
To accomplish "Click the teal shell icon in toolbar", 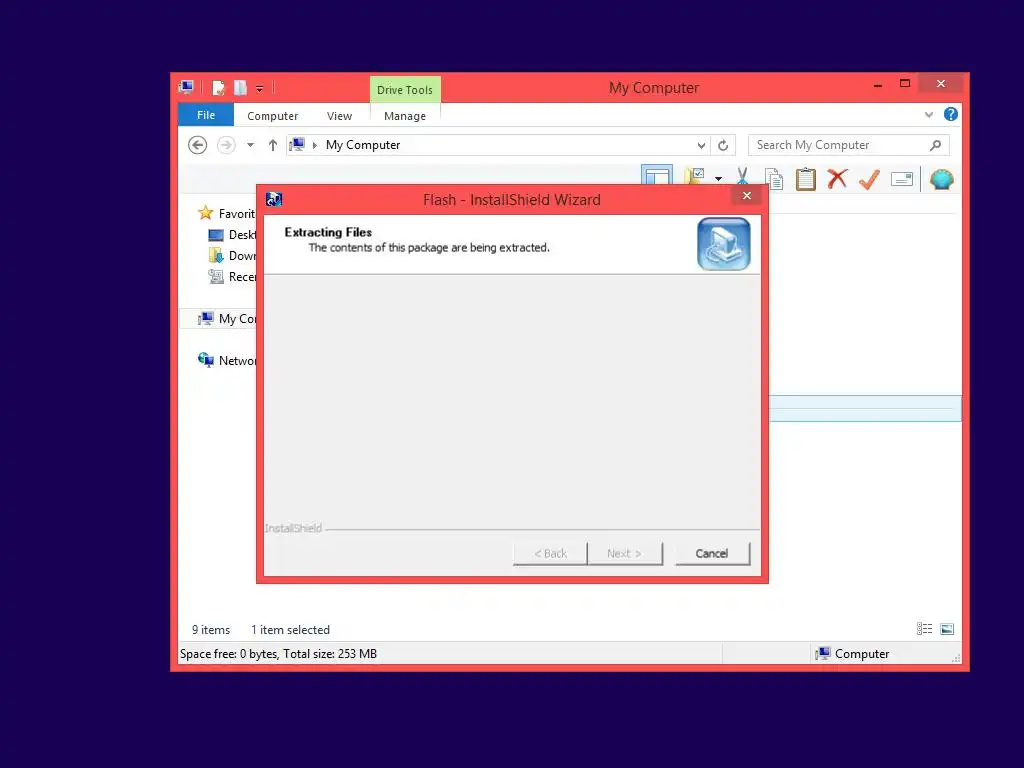I will point(942,179).
